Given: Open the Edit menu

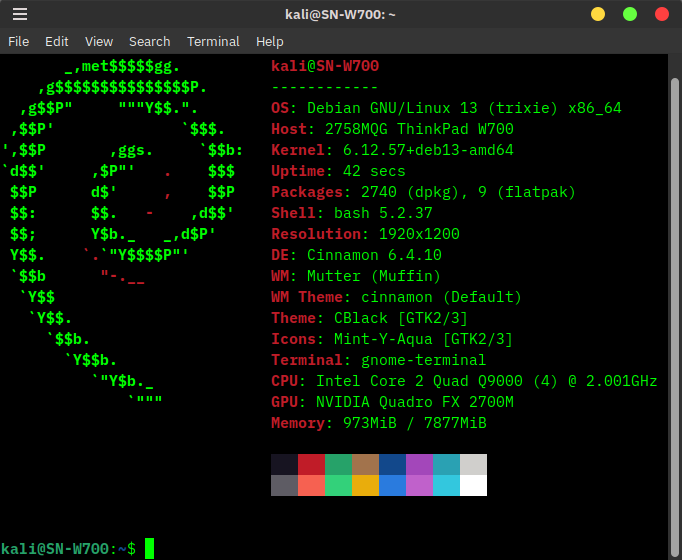Looking at the screenshot, I should pyautogui.click(x=57, y=41).
